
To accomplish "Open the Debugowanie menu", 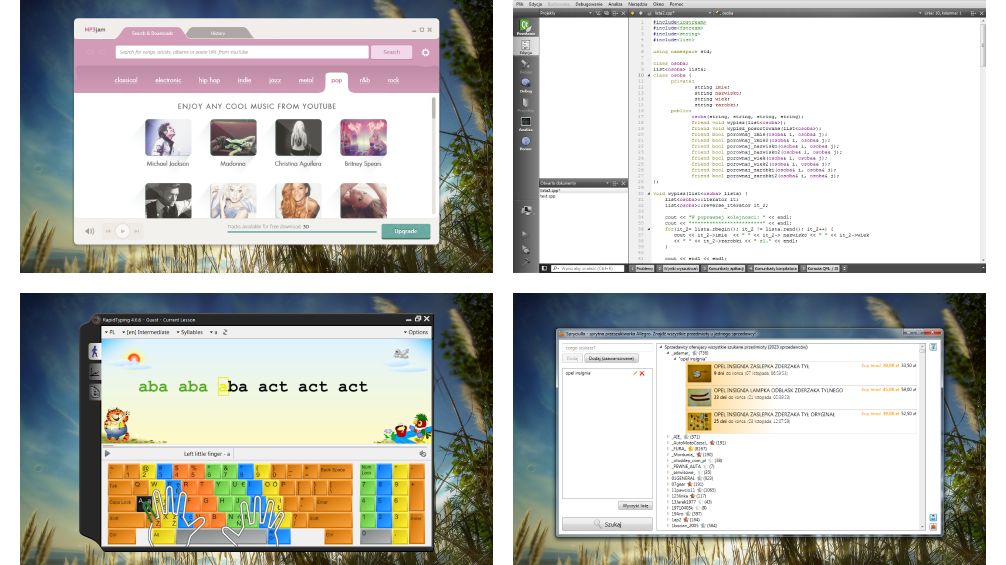I will (588, 4).
